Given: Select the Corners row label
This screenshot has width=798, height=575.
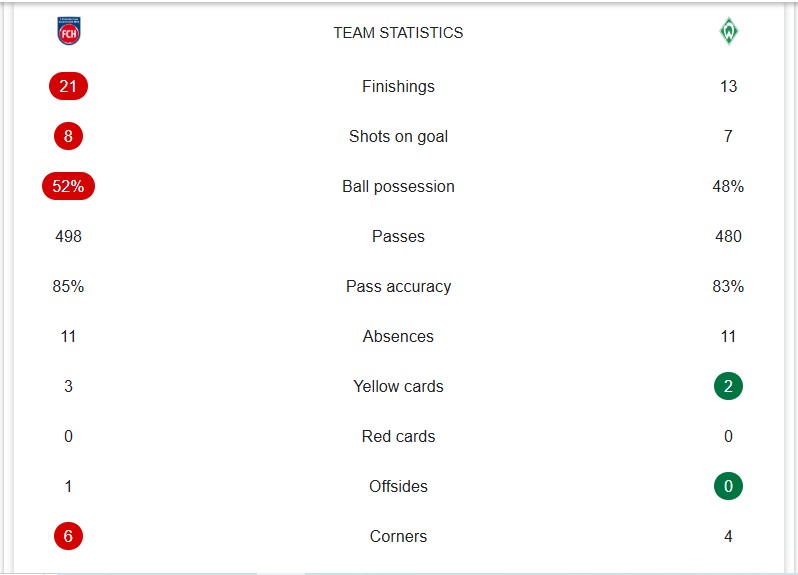Looking at the screenshot, I should 398,536.
